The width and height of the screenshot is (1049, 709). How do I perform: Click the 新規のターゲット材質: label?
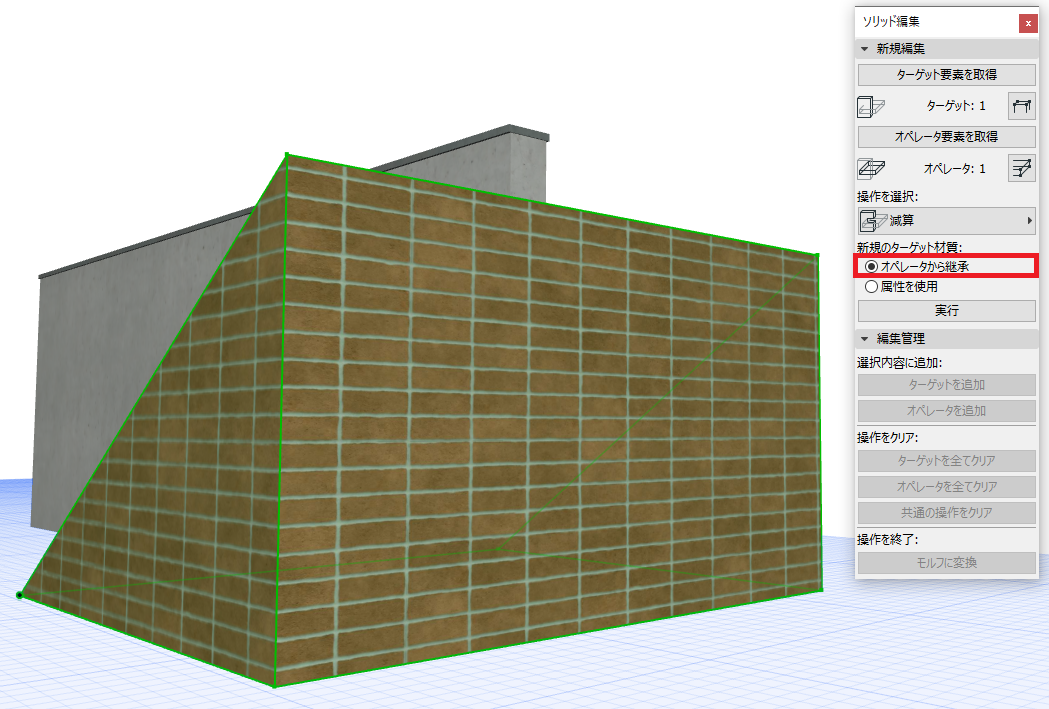point(909,247)
